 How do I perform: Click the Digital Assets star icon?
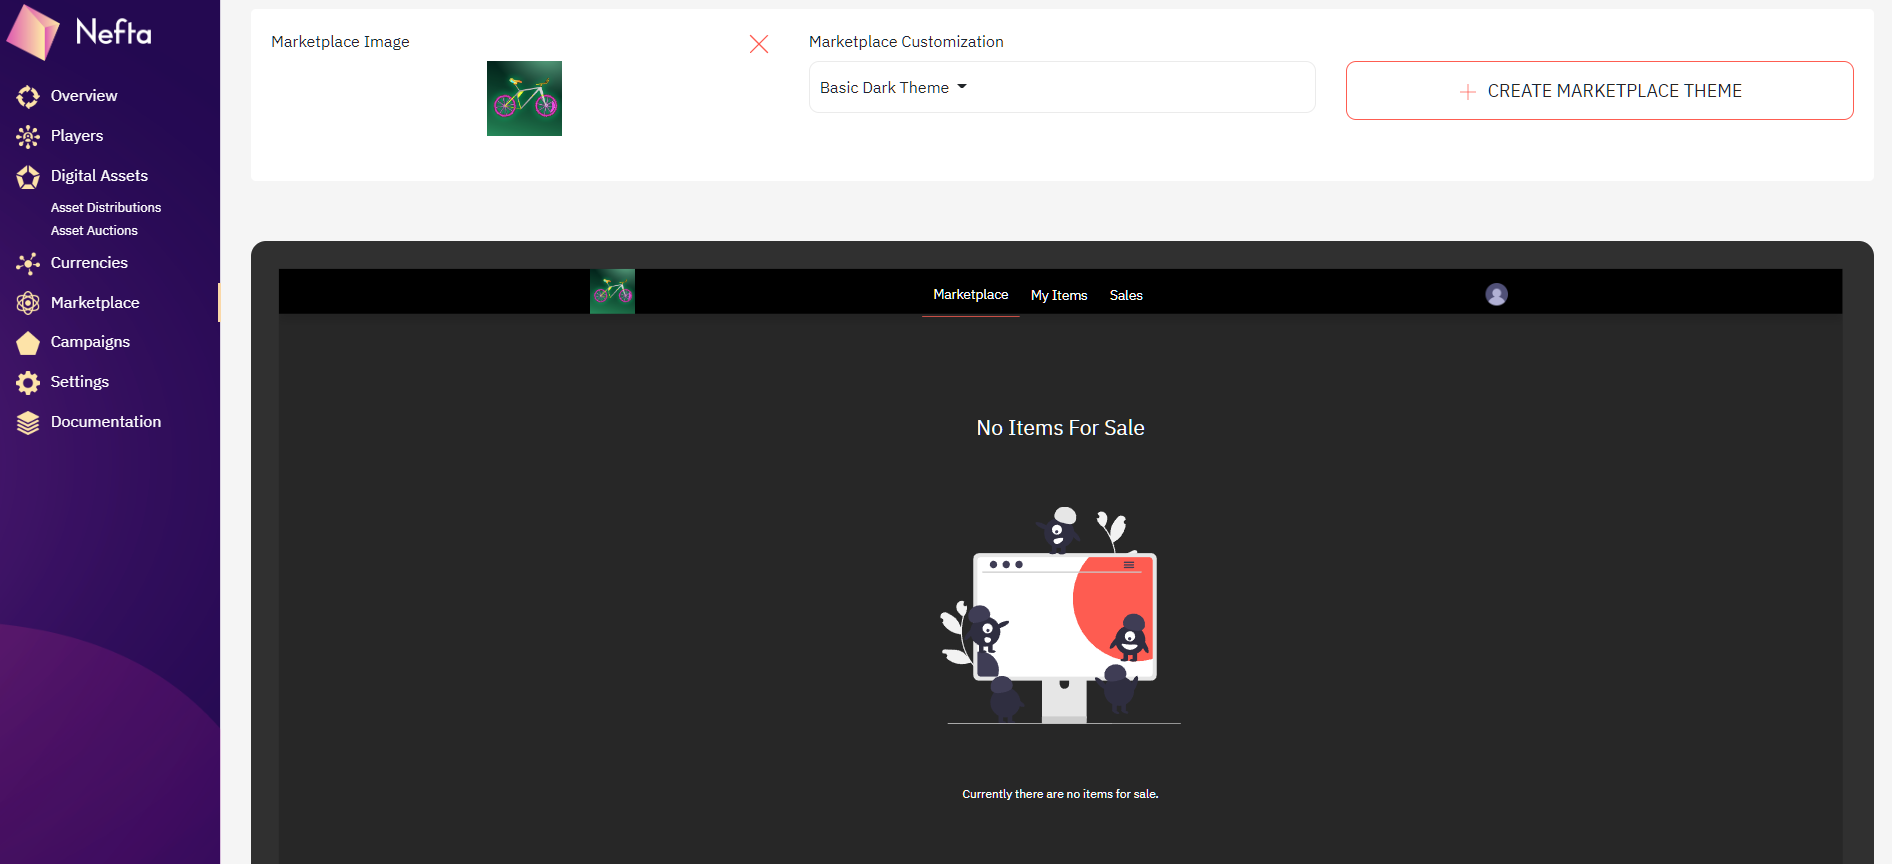click(x=28, y=177)
